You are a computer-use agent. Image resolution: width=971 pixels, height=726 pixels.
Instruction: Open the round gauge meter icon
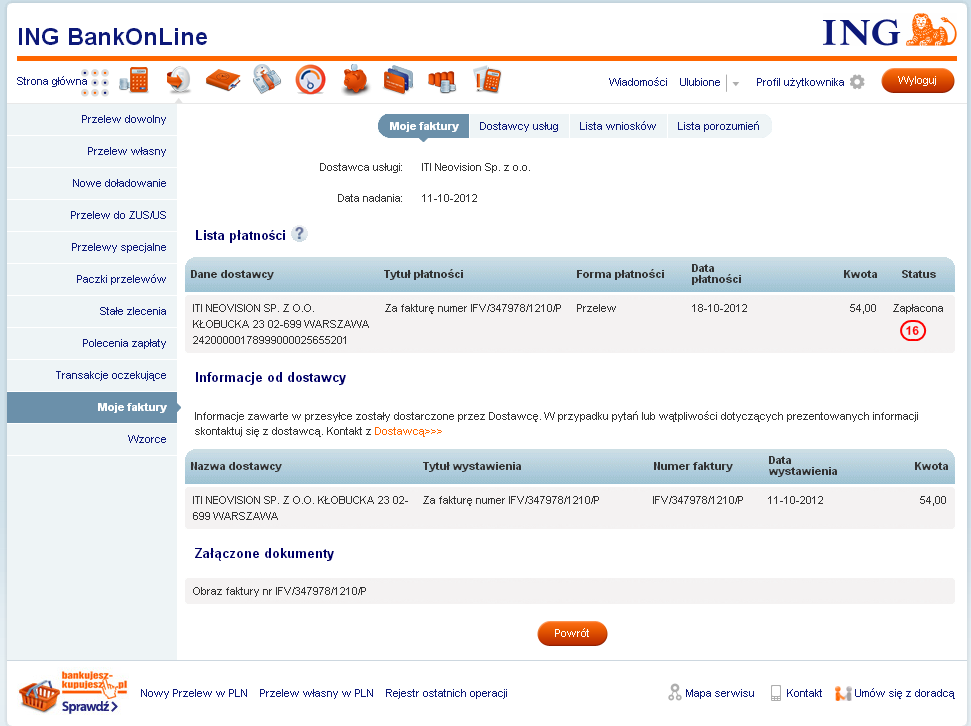(x=310, y=80)
